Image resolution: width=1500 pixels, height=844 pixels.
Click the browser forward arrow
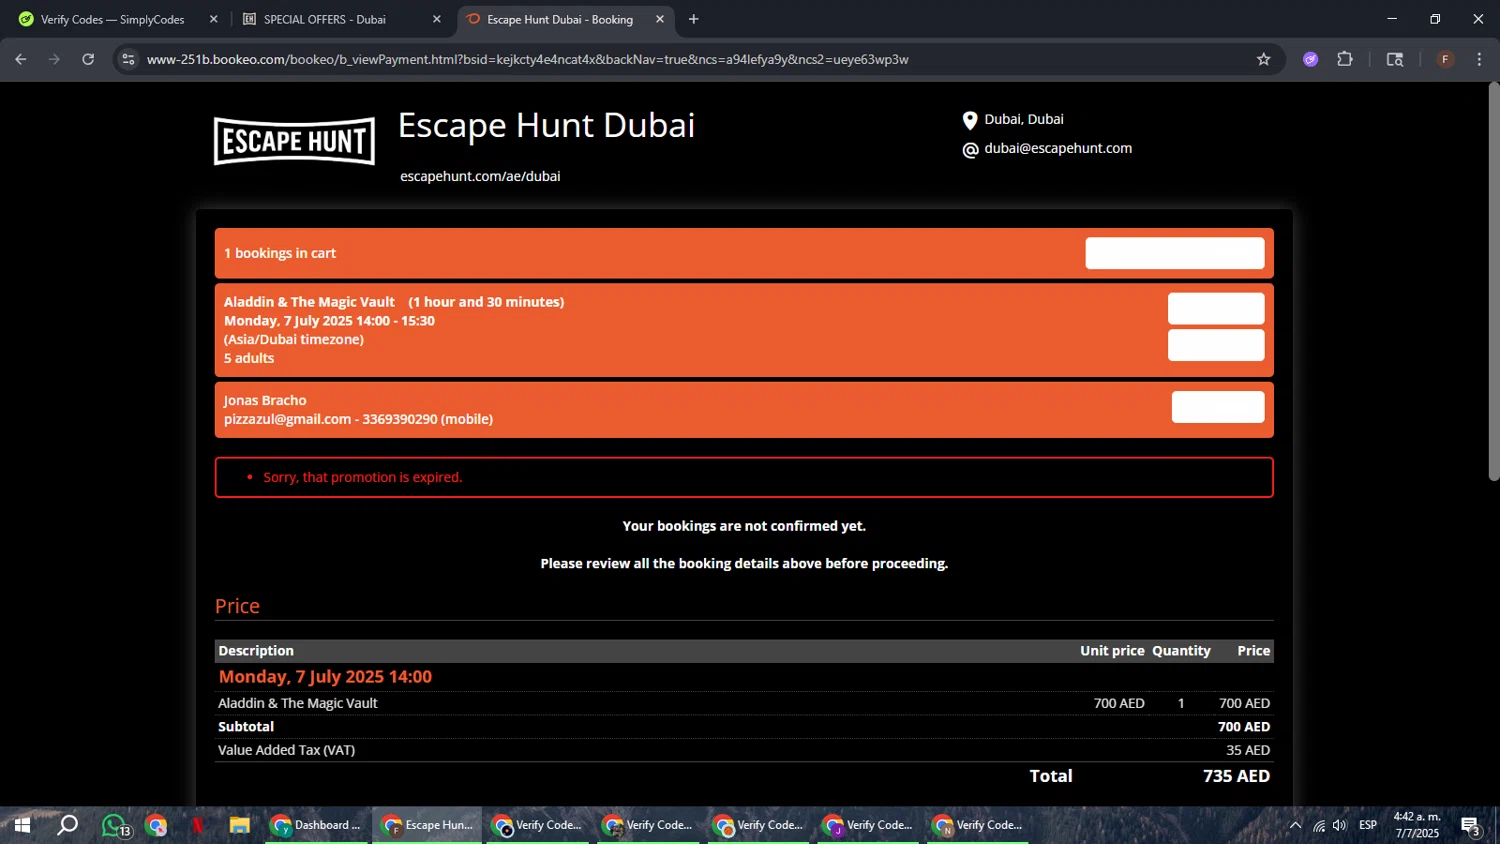54,59
